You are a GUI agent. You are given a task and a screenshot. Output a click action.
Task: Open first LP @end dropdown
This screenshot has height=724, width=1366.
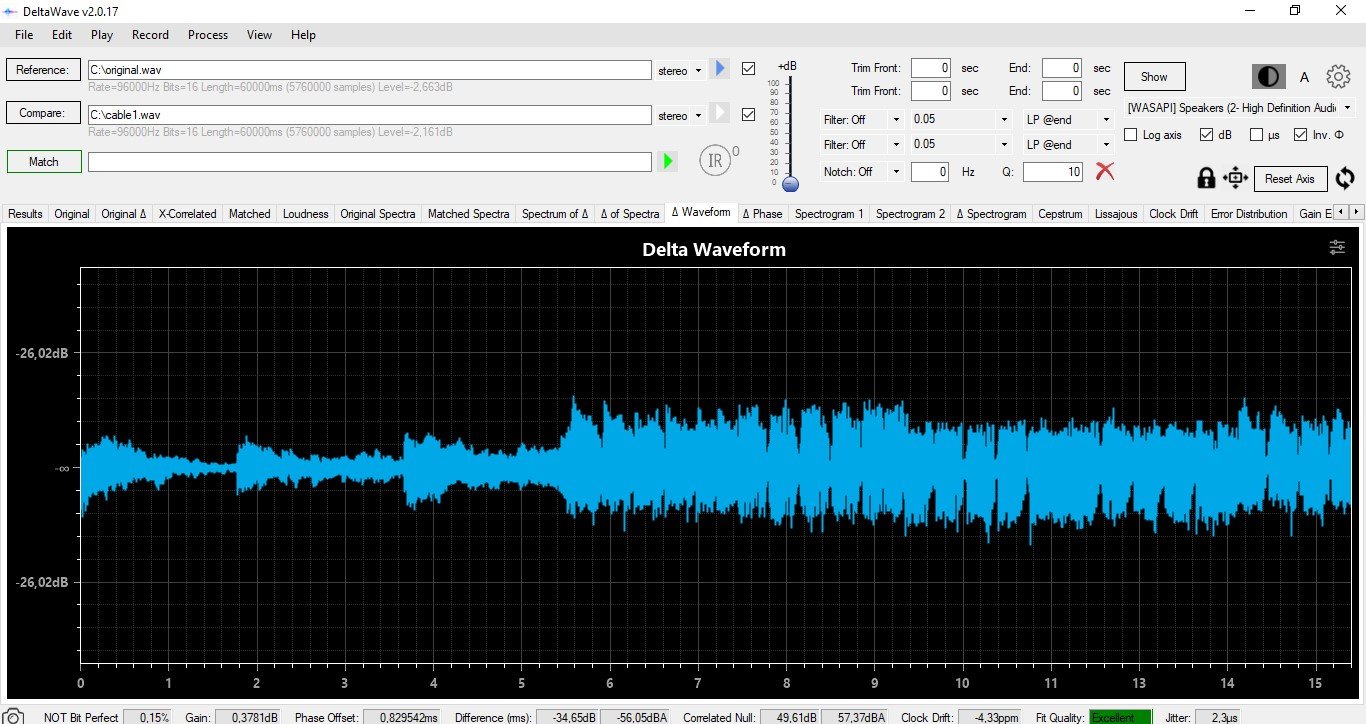(1068, 119)
